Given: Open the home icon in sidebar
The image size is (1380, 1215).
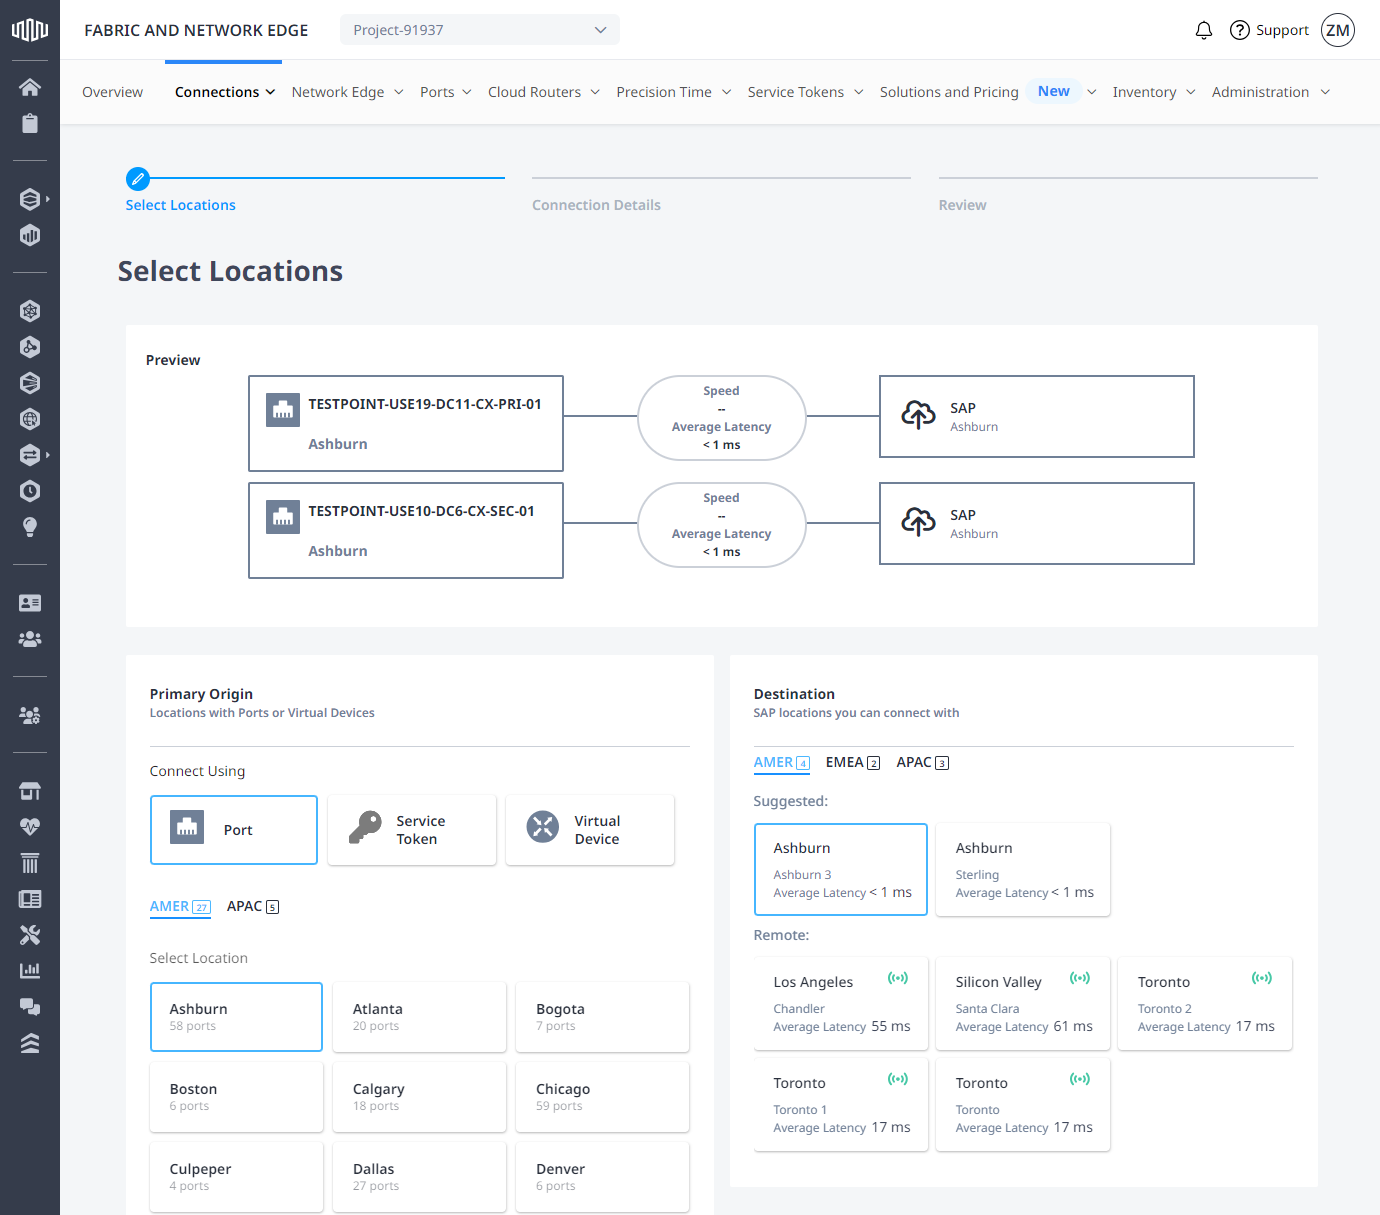Looking at the screenshot, I should 30,87.
